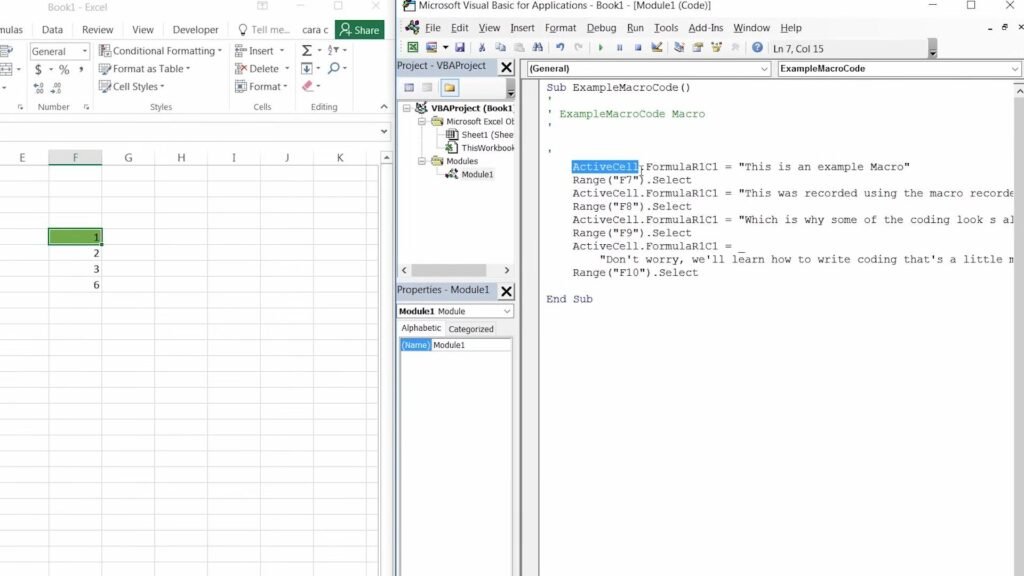Open the Debug menu in the VBA editor
The height and width of the screenshot is (576, 1024).
(599, 28)
